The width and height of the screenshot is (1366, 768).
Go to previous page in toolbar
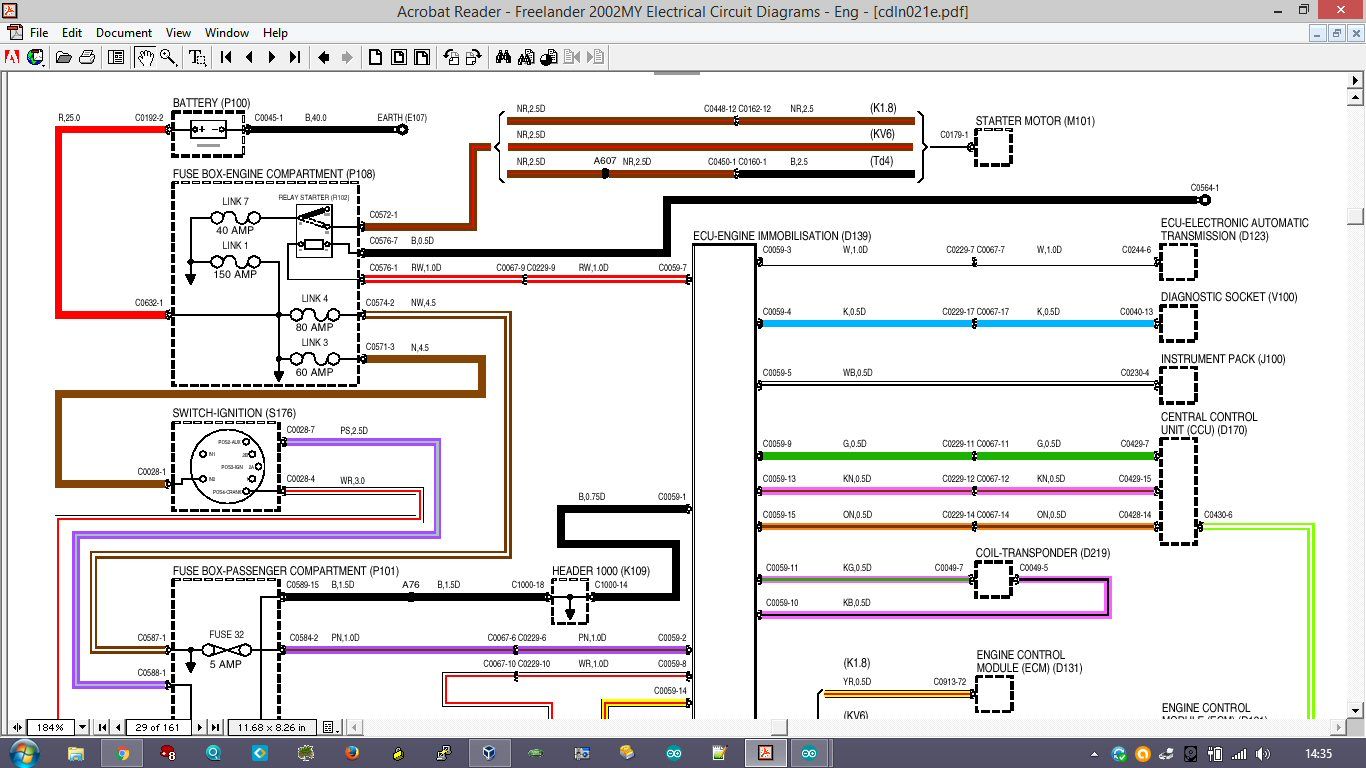click(249, 57)
